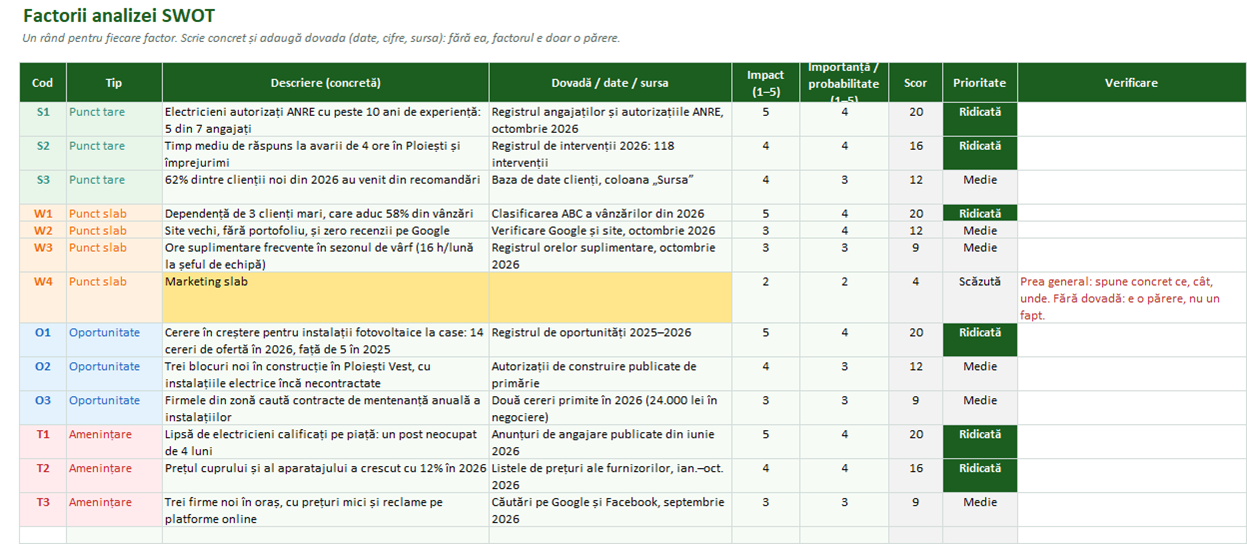Viewport: 1247px width, 544px height.
Task: Click 'Punct slab' type in row W1
Action: click(114, 213)
